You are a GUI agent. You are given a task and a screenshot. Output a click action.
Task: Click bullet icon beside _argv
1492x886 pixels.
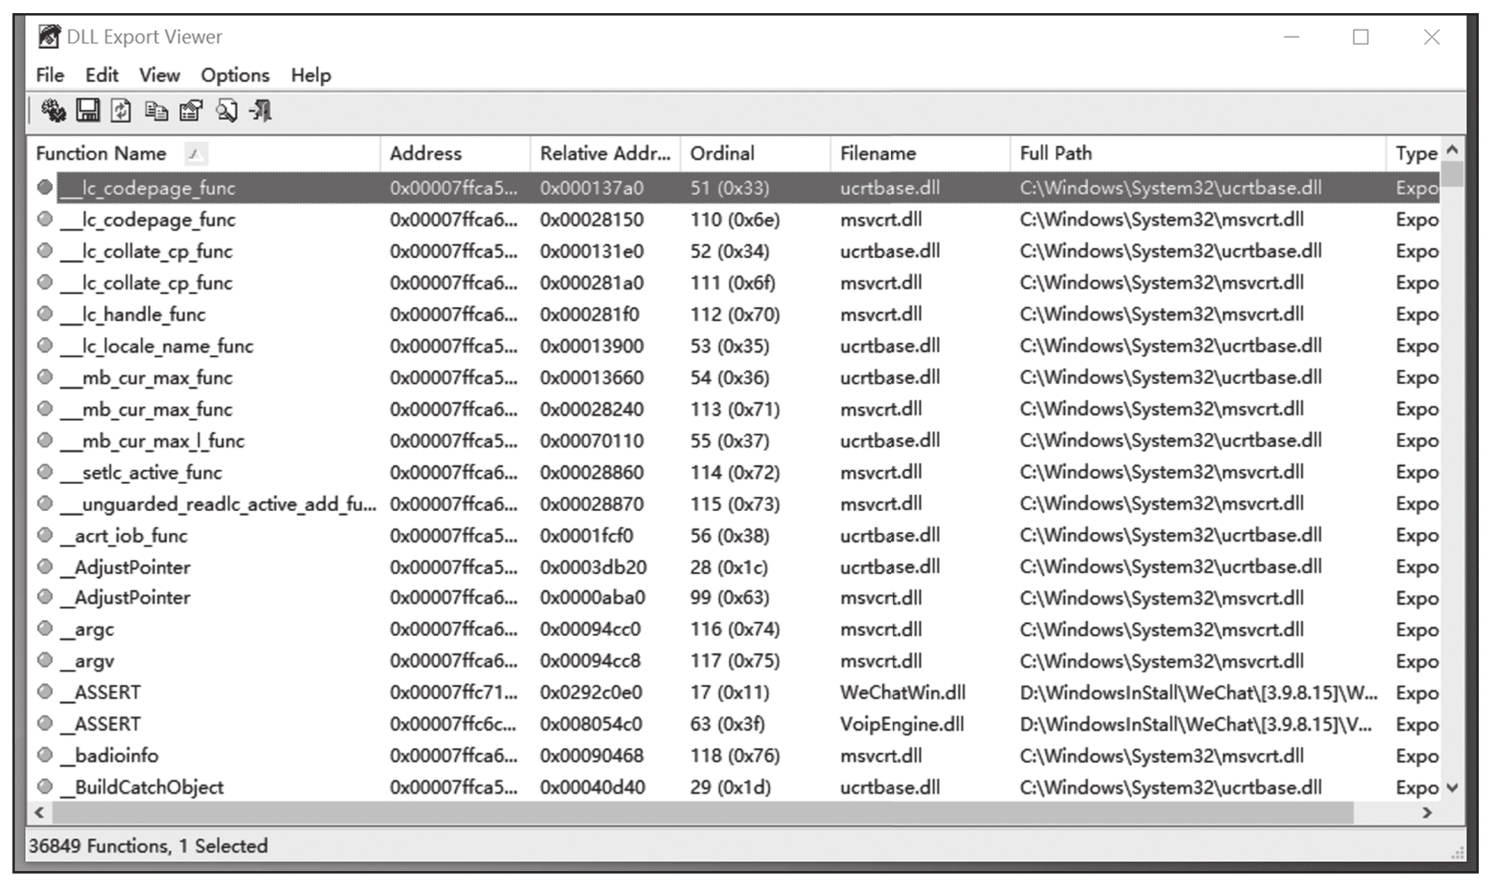pyautogui.click(x=45, y=660)
